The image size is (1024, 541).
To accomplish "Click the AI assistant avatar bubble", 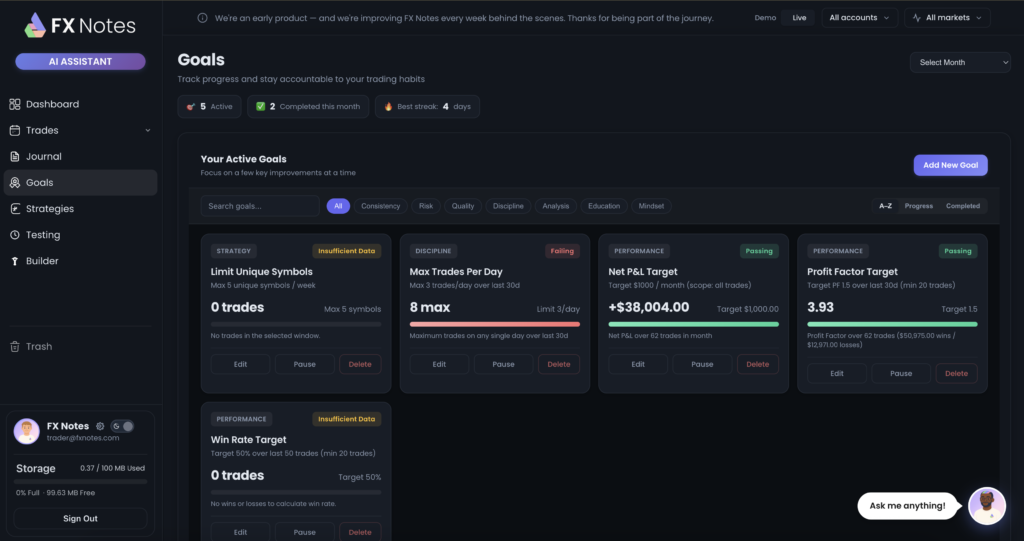I will pos(986,505).
